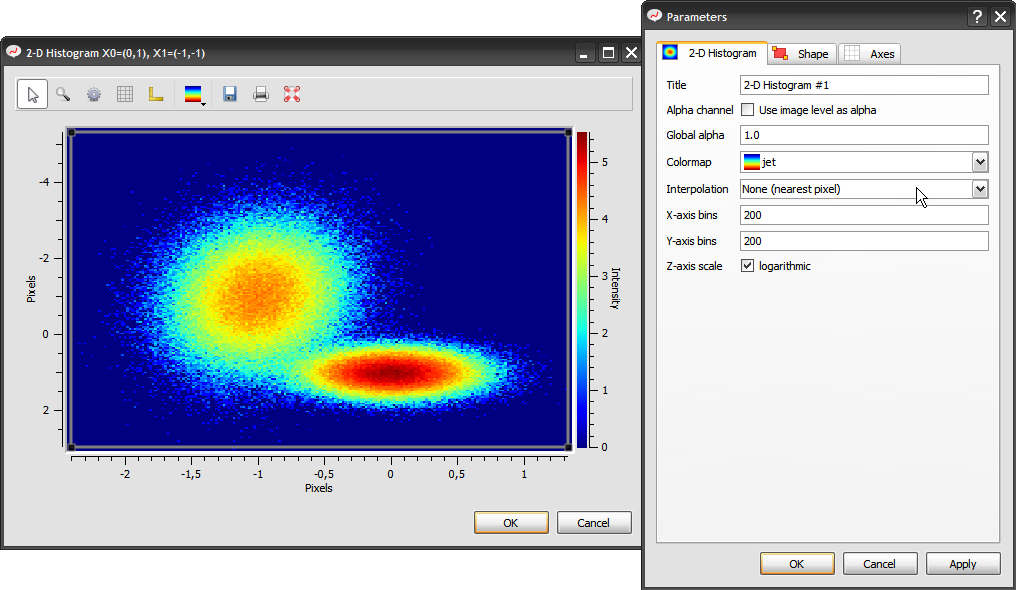
Task: Click the red lifebuoy help icon
Action: pyautogui.click(x=292, y=94)
